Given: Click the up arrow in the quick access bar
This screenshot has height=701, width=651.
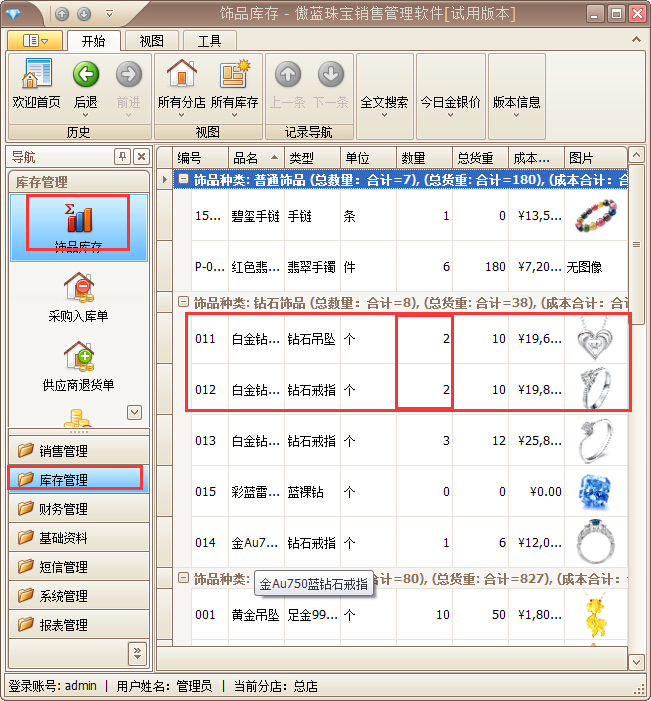Looking at the screenshot, I should tap(62, 14).
